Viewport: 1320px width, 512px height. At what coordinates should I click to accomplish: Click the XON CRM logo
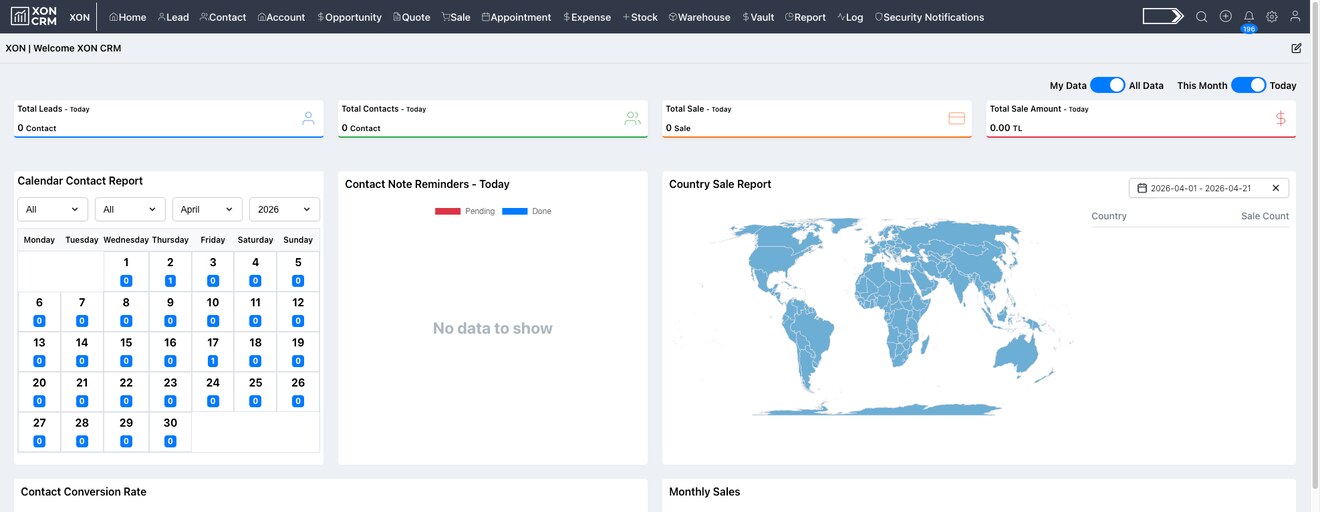click(x=33, y=17)
